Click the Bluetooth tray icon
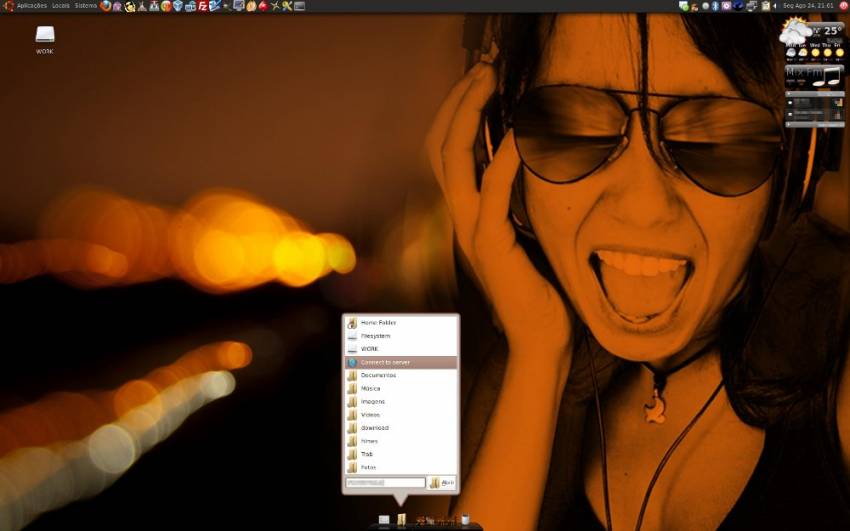Screen dimensions: 850x531 [715, 6]
